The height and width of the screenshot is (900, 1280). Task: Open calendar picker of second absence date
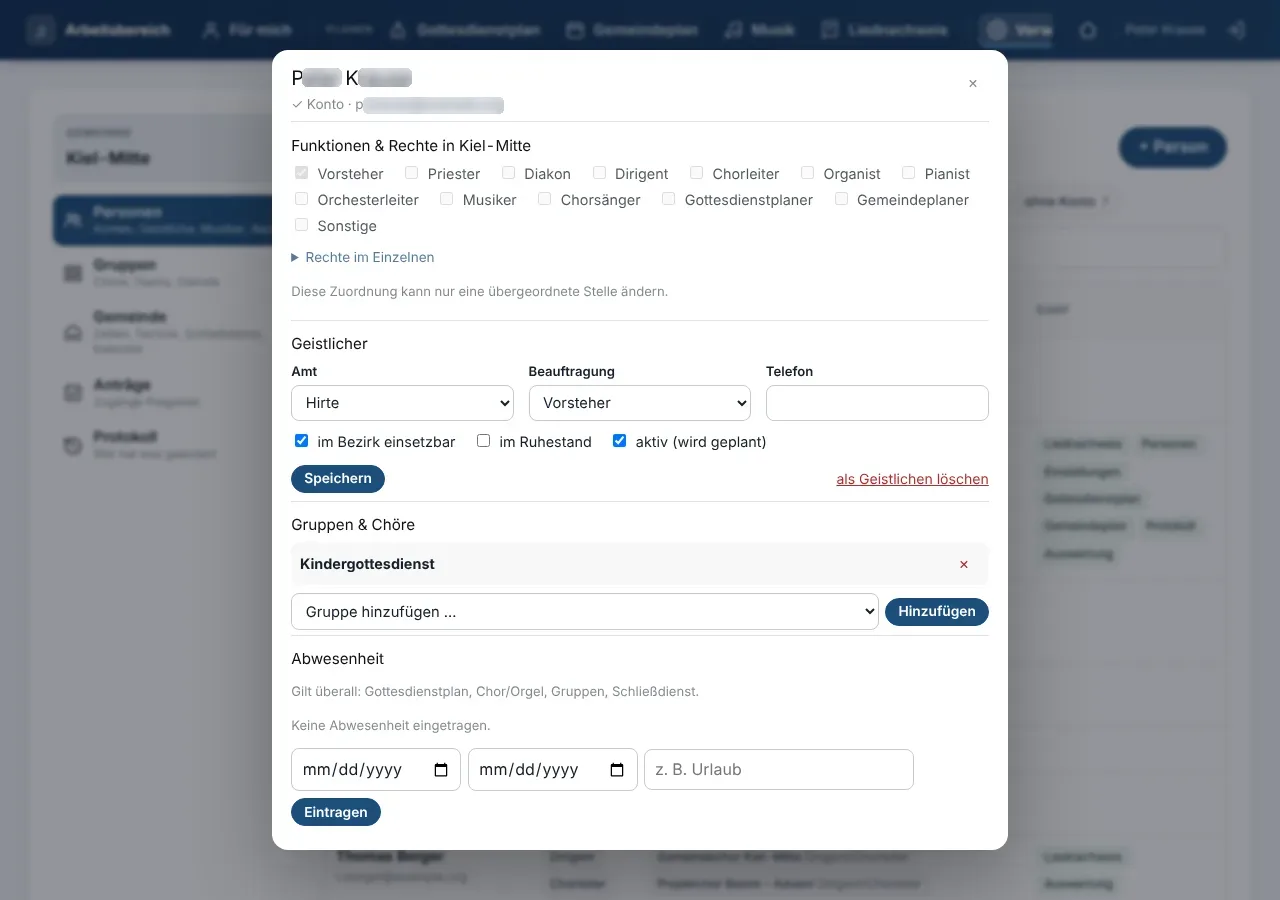point(617,770)
